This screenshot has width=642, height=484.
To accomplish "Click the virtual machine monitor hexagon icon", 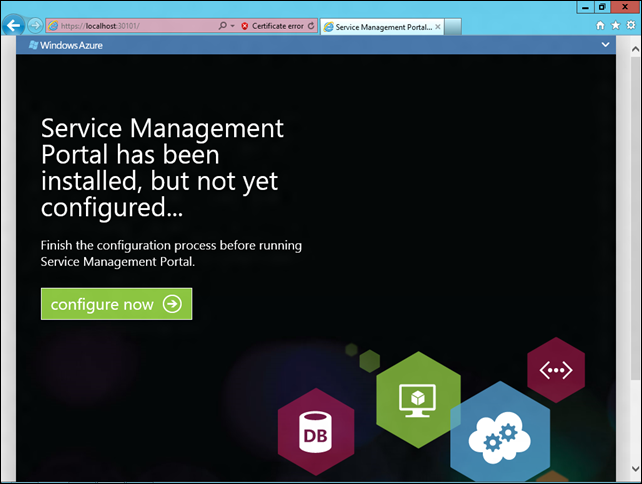I will click(418, 399).
